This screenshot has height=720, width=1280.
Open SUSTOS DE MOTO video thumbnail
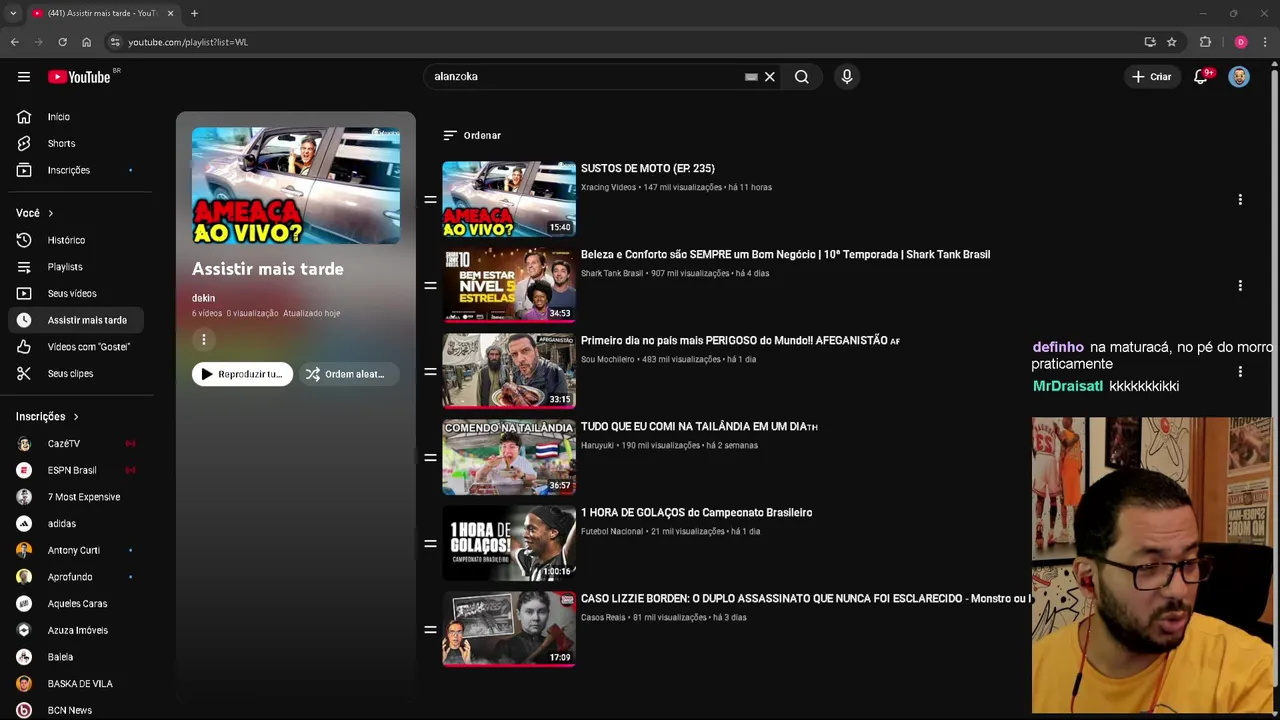tap(509, 199)
